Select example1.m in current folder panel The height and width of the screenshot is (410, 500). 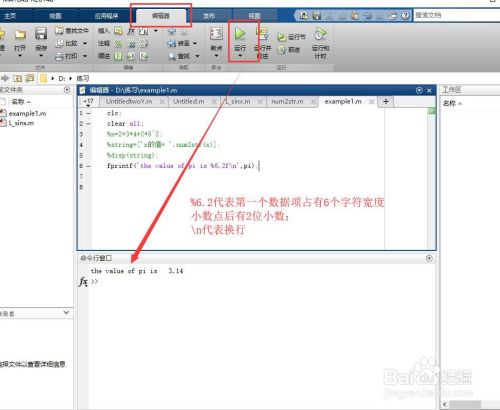pos(27,114)
